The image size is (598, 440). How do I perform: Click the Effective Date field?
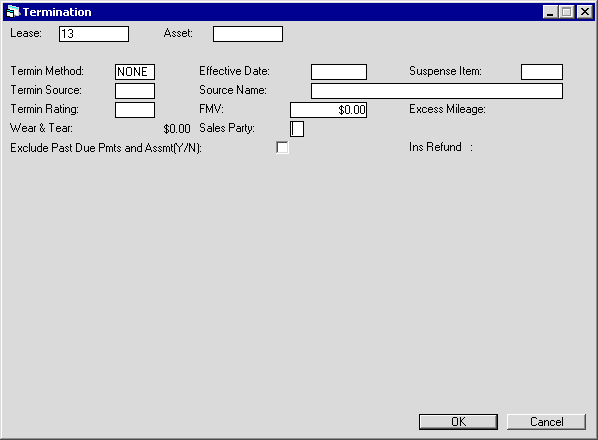point(339,72)
